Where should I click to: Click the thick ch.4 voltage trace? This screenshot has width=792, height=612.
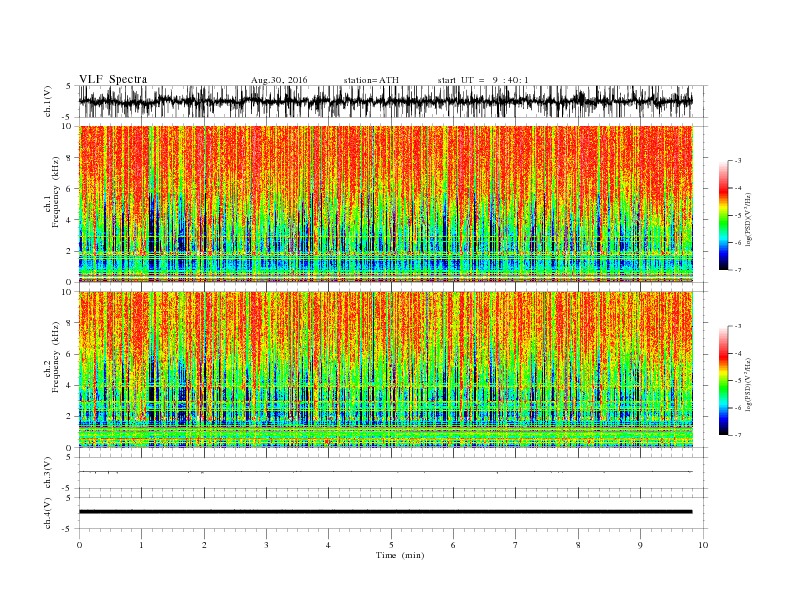pyautogui.click(x=386, y=512)
